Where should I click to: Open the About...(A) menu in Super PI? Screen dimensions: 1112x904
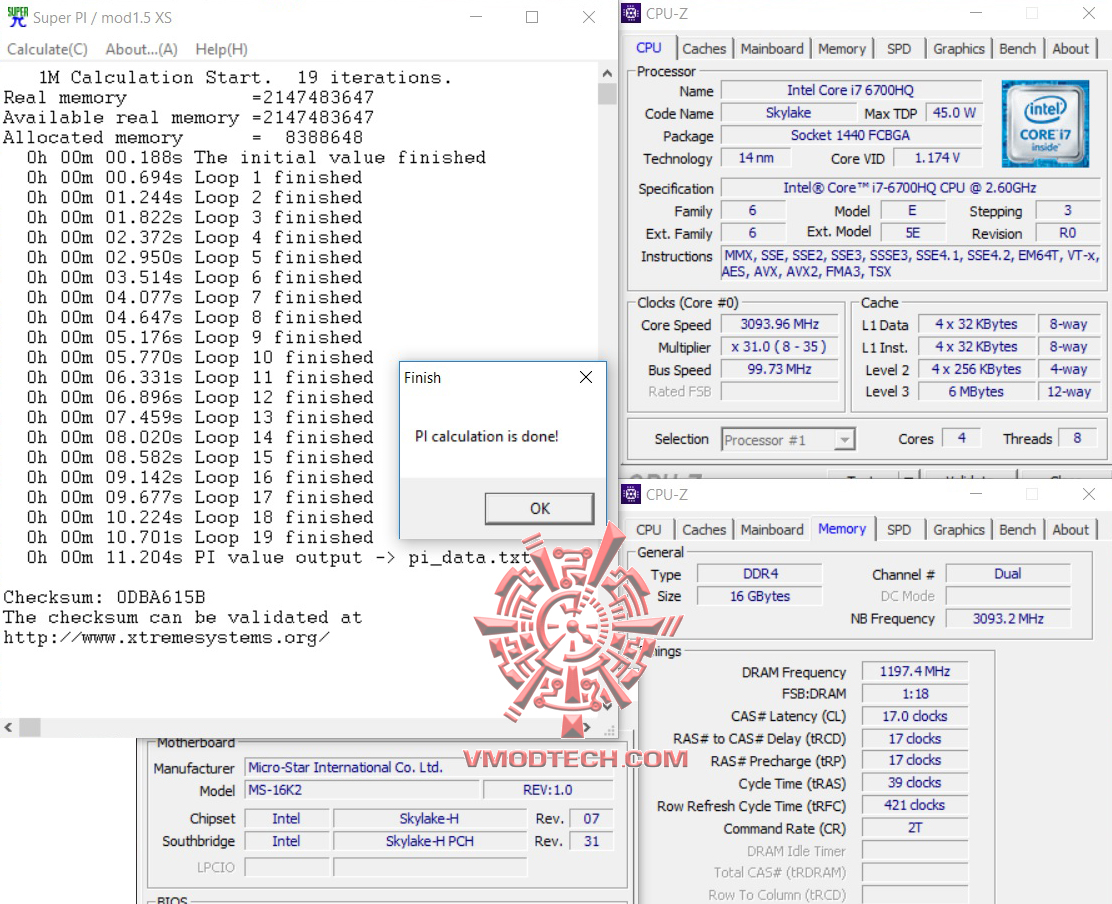(141, 49)
